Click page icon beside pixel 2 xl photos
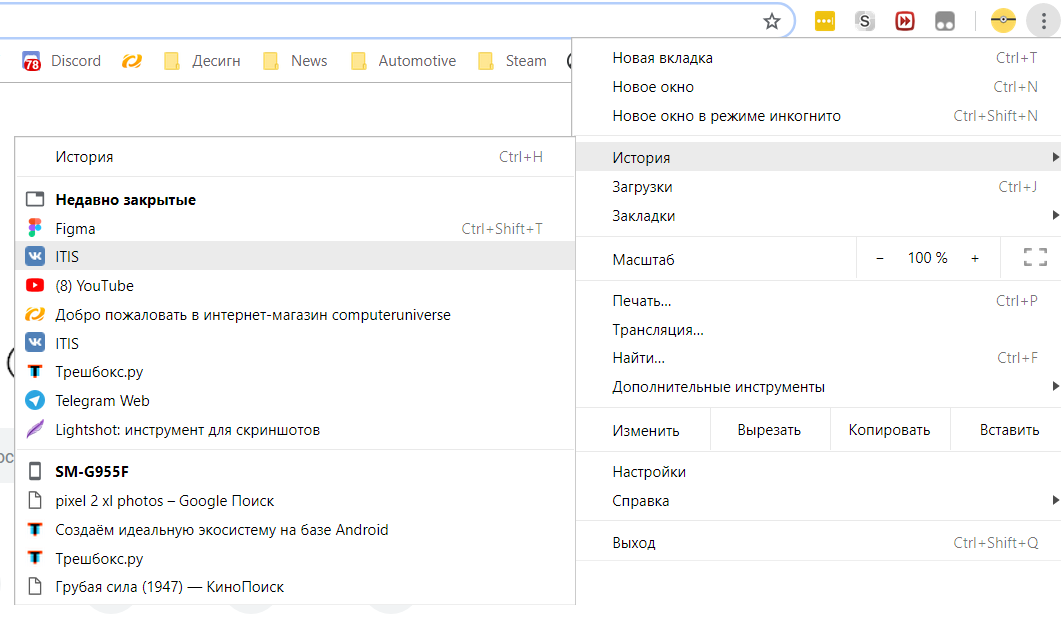Image resolution: width=1061 pixels, height=619 pixels. [35, 501]
